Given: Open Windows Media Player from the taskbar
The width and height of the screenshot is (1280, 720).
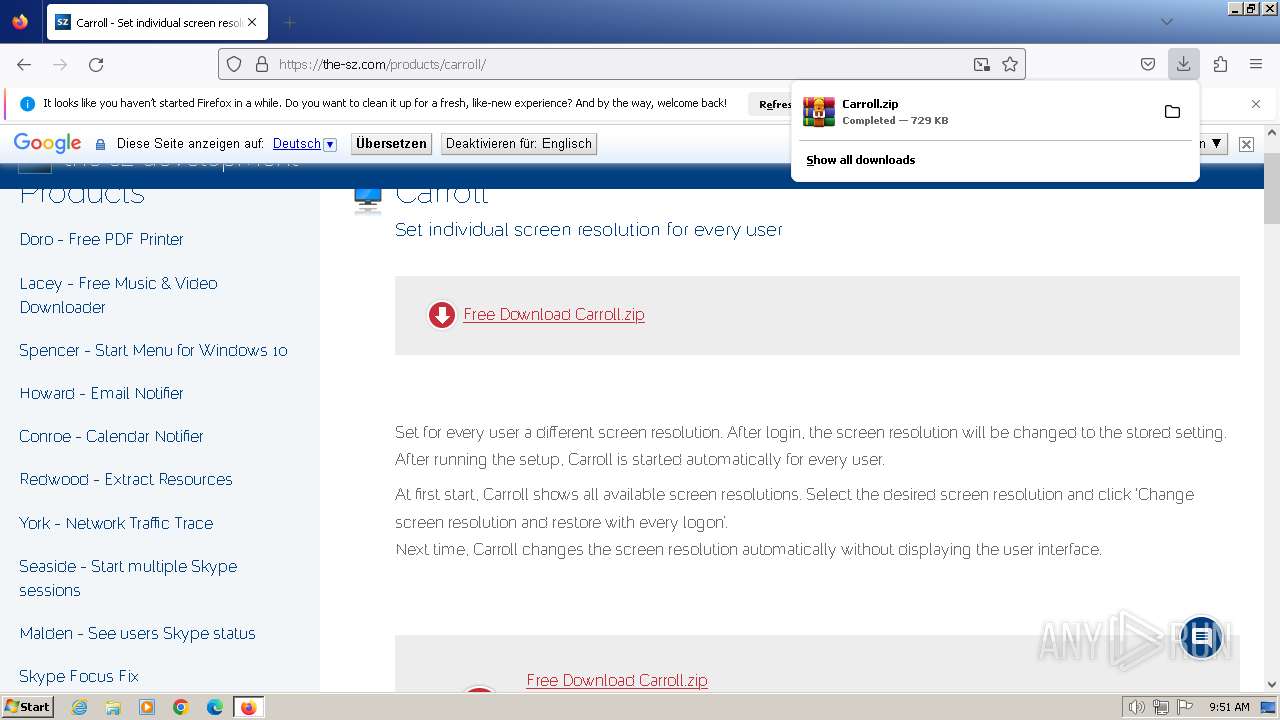Looking at the screenshot, I should (147, 707).
